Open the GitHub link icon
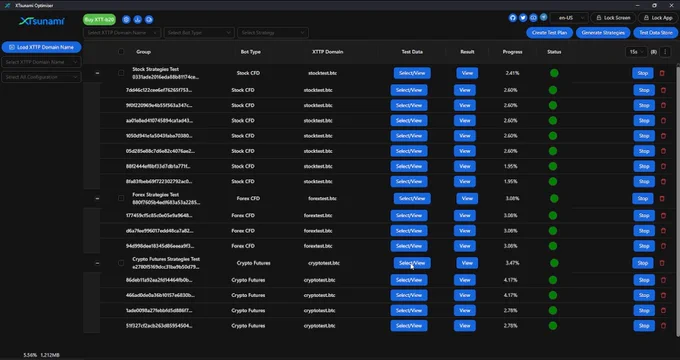Image resolution: width=680 pixels, height=360 pixels. coord(513,18)
